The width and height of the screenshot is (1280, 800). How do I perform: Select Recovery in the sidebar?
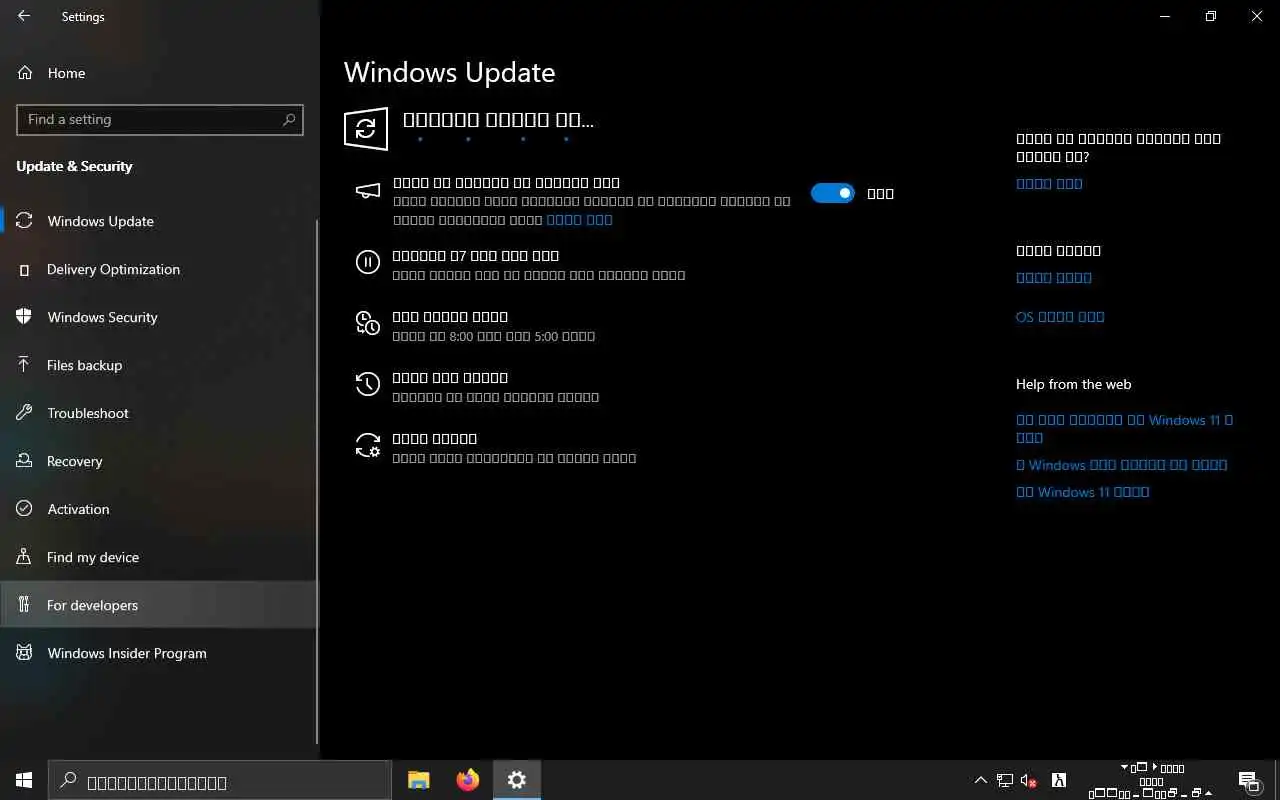tap(160, 461)
